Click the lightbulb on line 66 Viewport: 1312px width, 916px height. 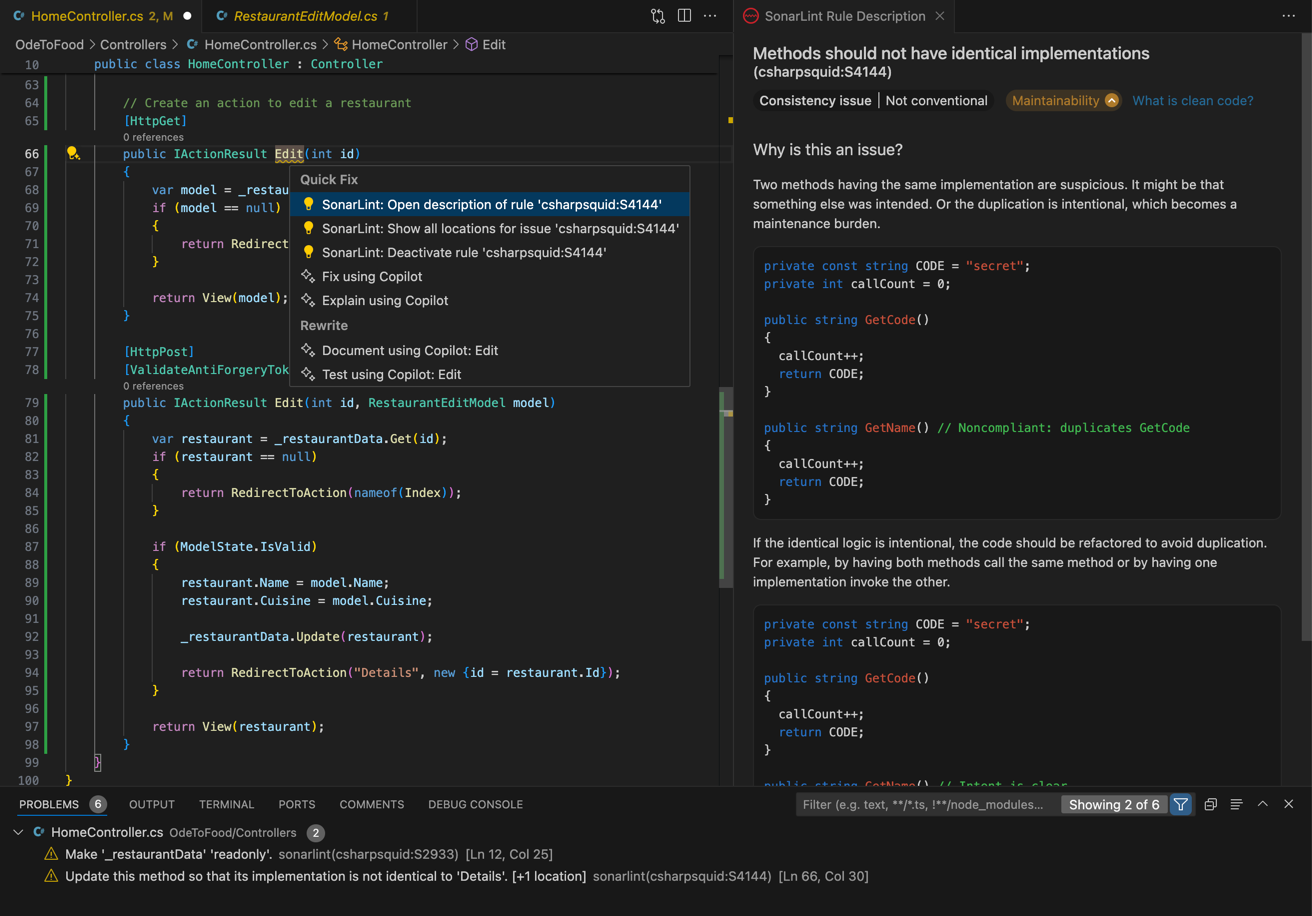tap(73, 154)
